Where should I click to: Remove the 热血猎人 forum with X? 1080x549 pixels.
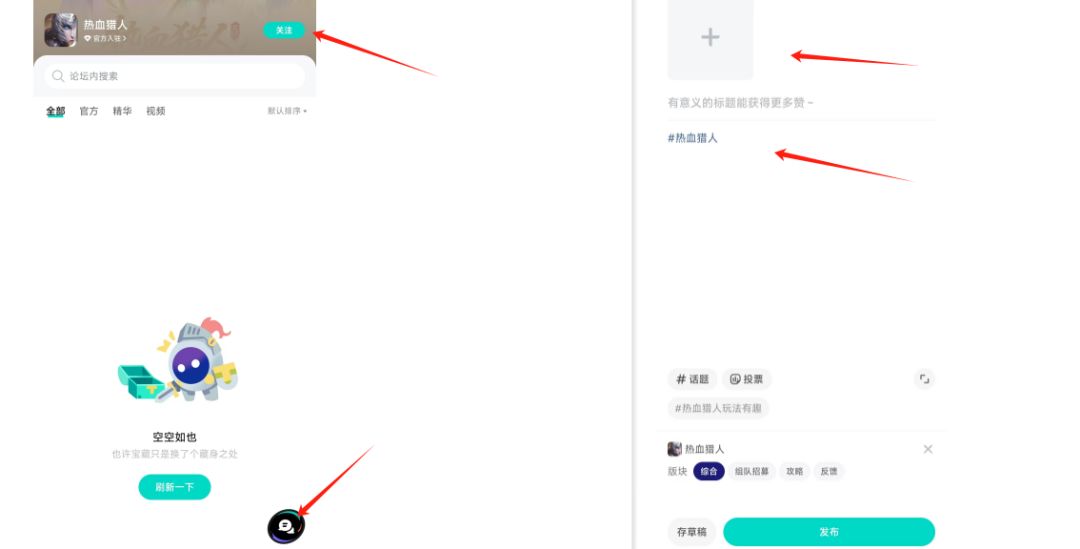(x=928, y=449)
